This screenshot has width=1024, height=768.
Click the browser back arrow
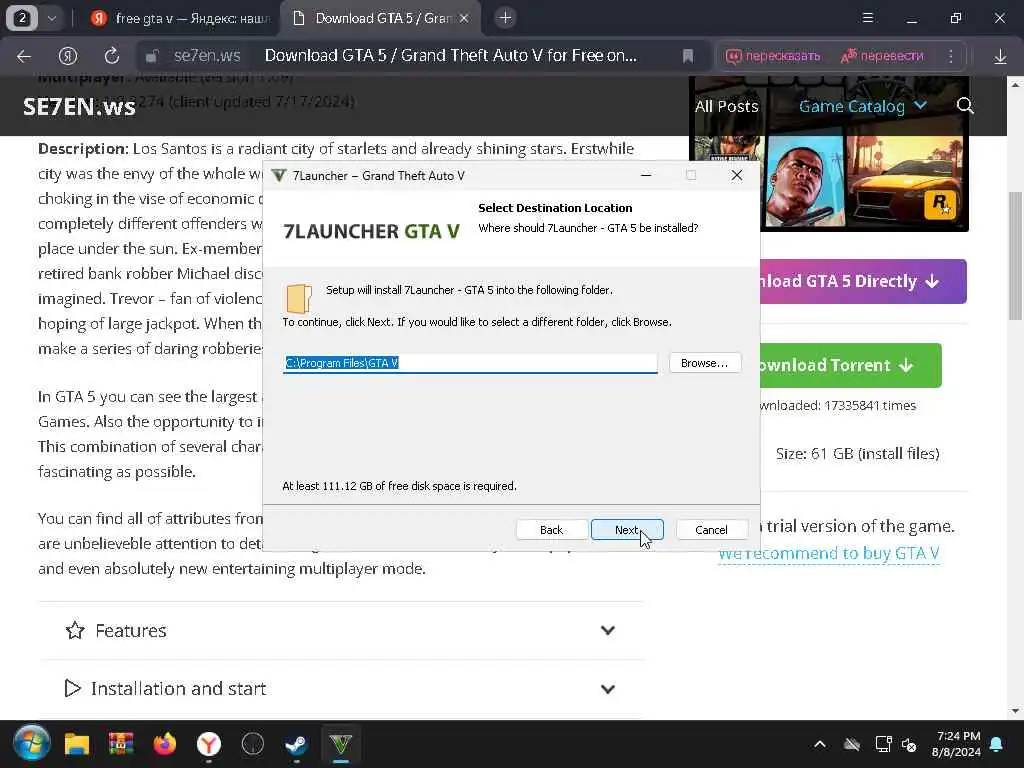click(24, 56)
